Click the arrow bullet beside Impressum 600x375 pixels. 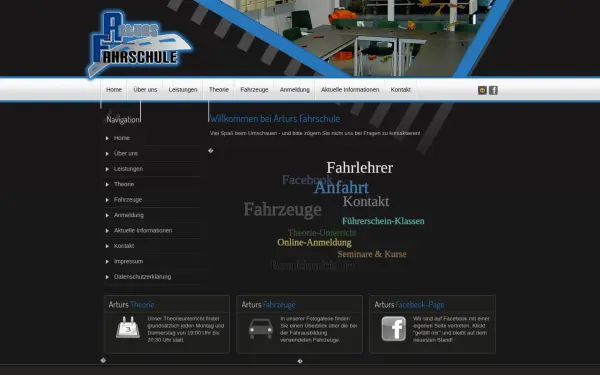coord(107,262)
